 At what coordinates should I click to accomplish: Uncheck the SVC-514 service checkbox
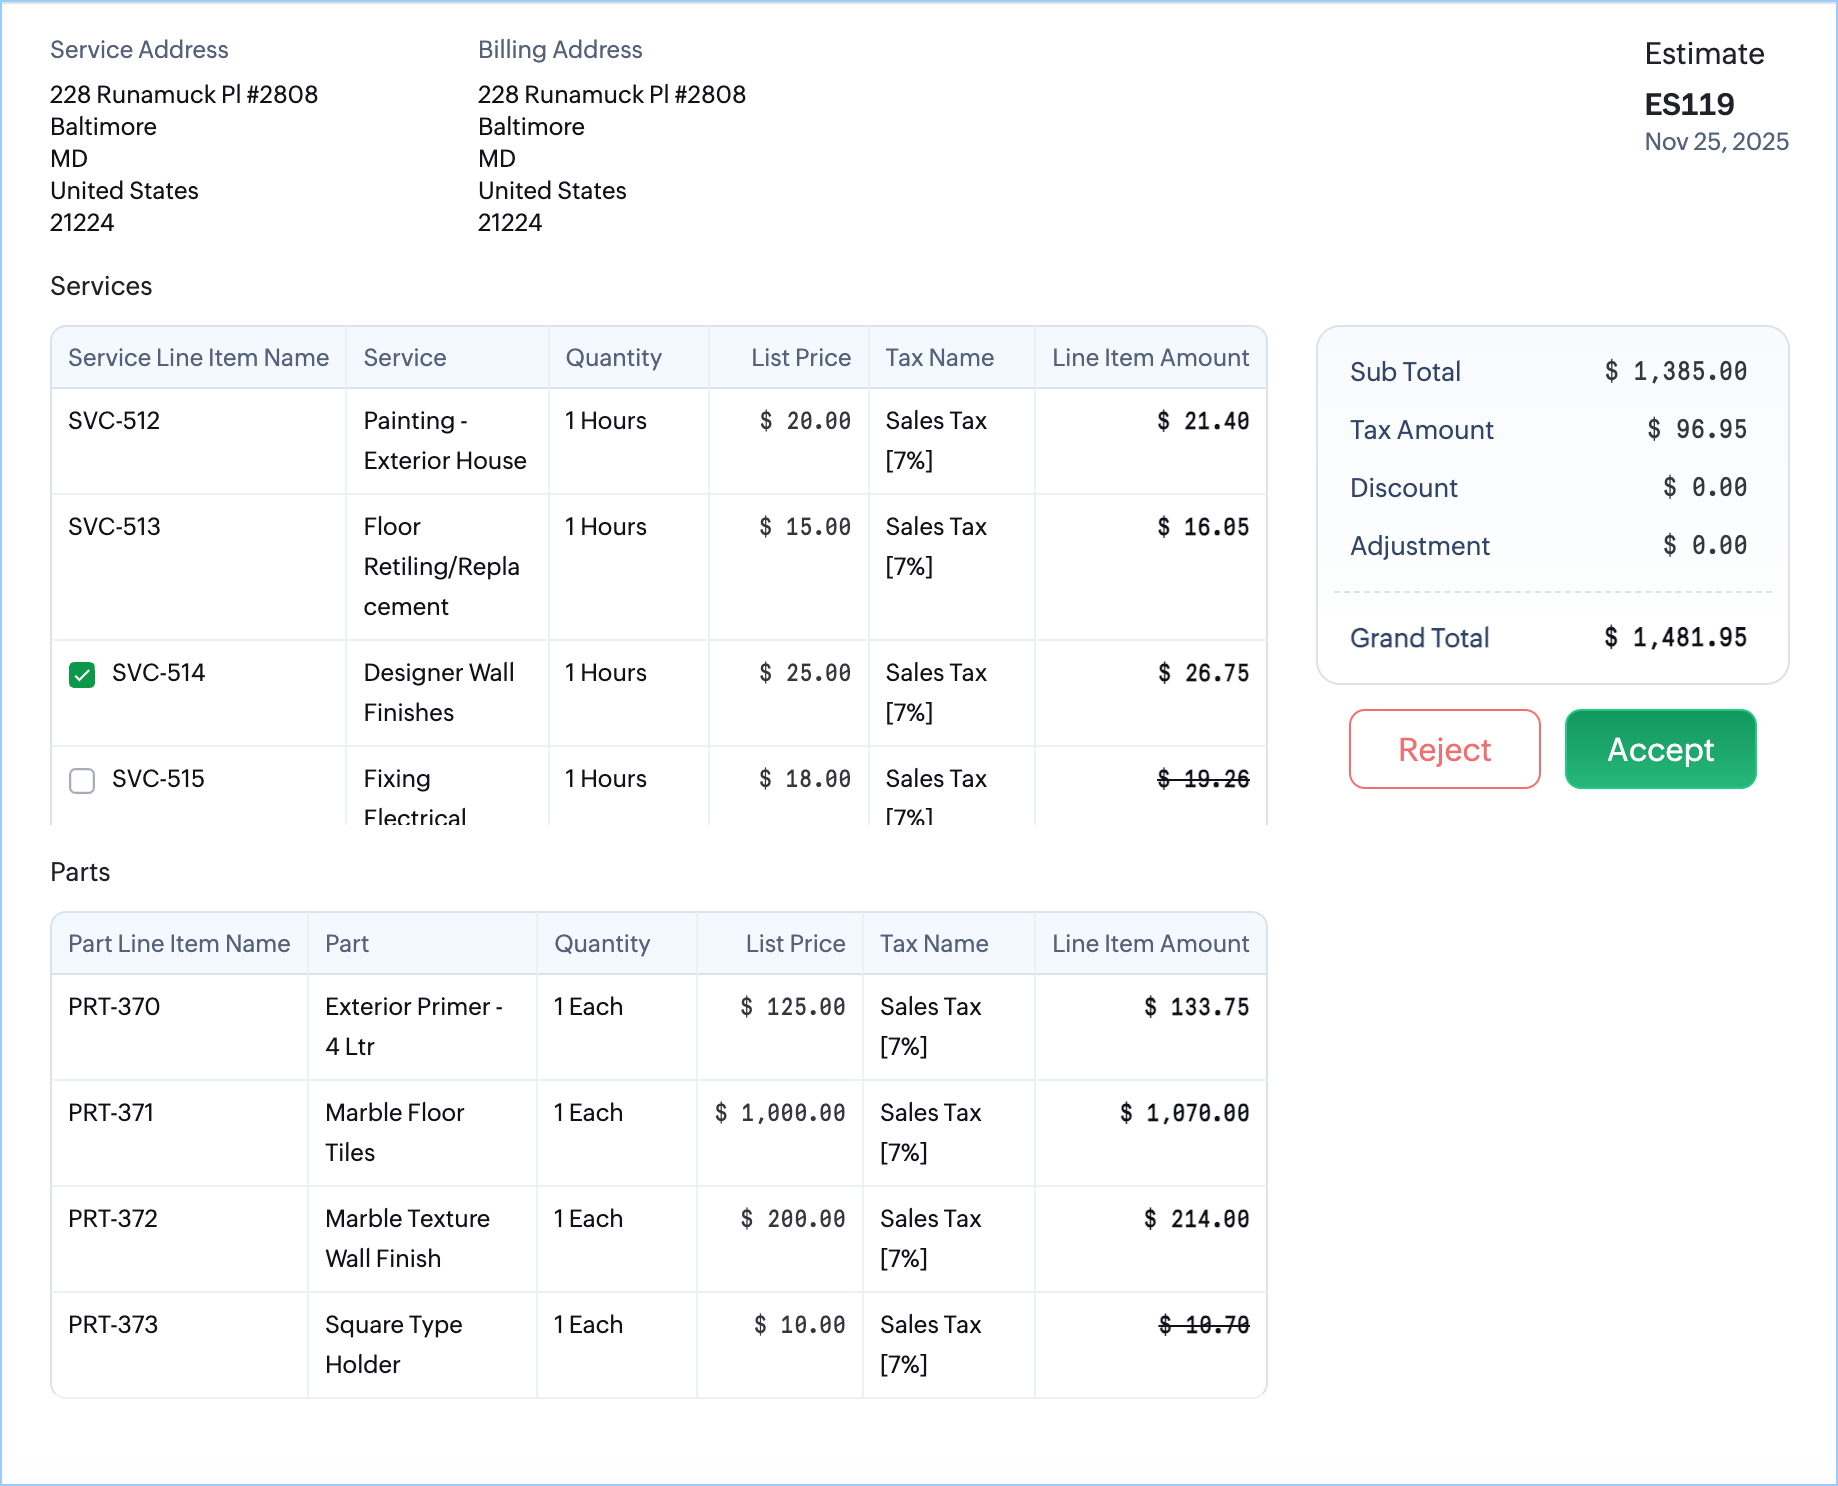pyautogui.click(x=82, y=675)
